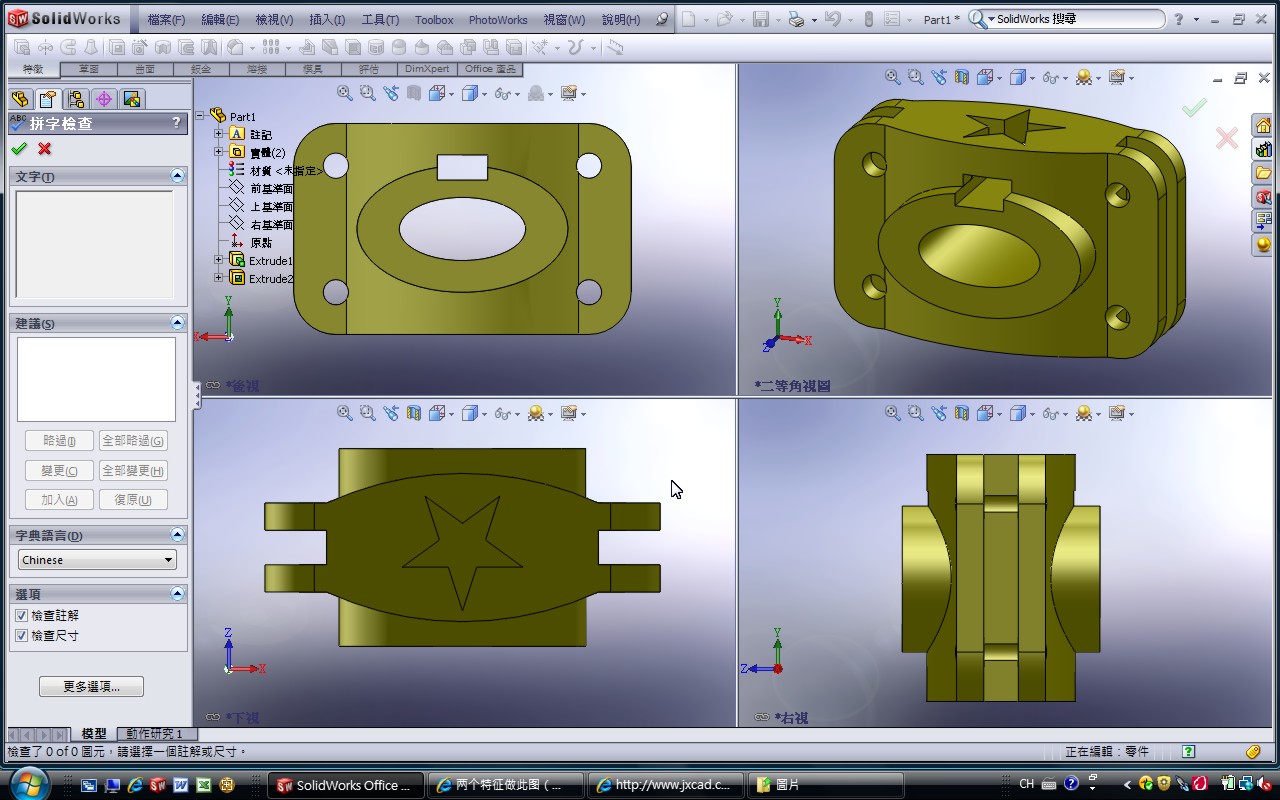
Task: Open the DisplayManager tab icon
Action: coord(132,98)
